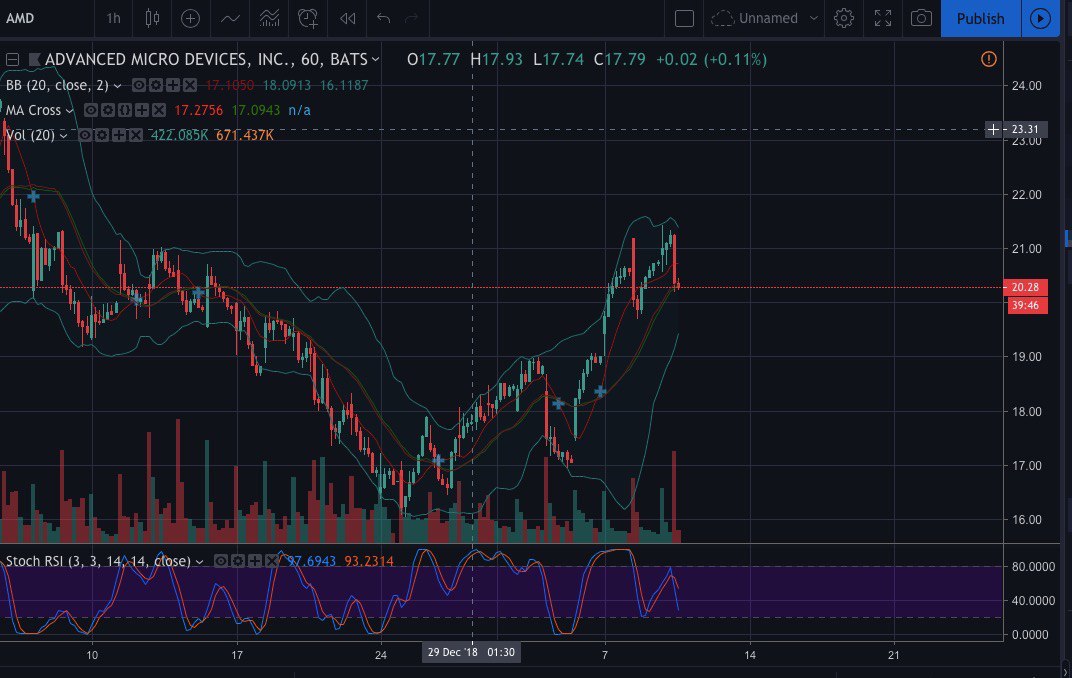
Task: Click the Compare or Add Symbol icon
Action: (190, 18)
